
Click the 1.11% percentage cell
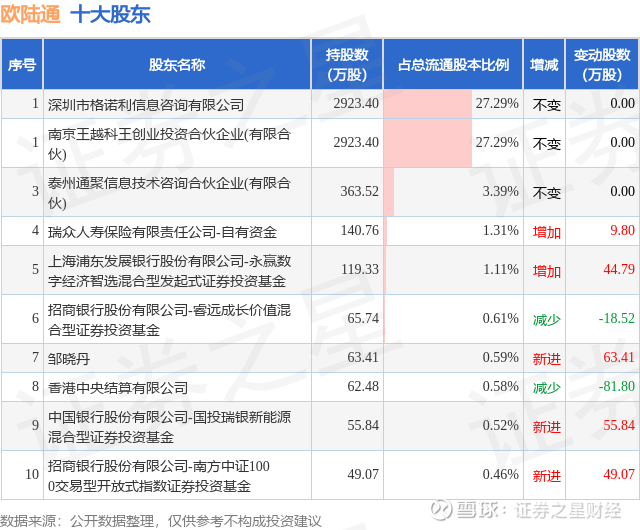500,269
